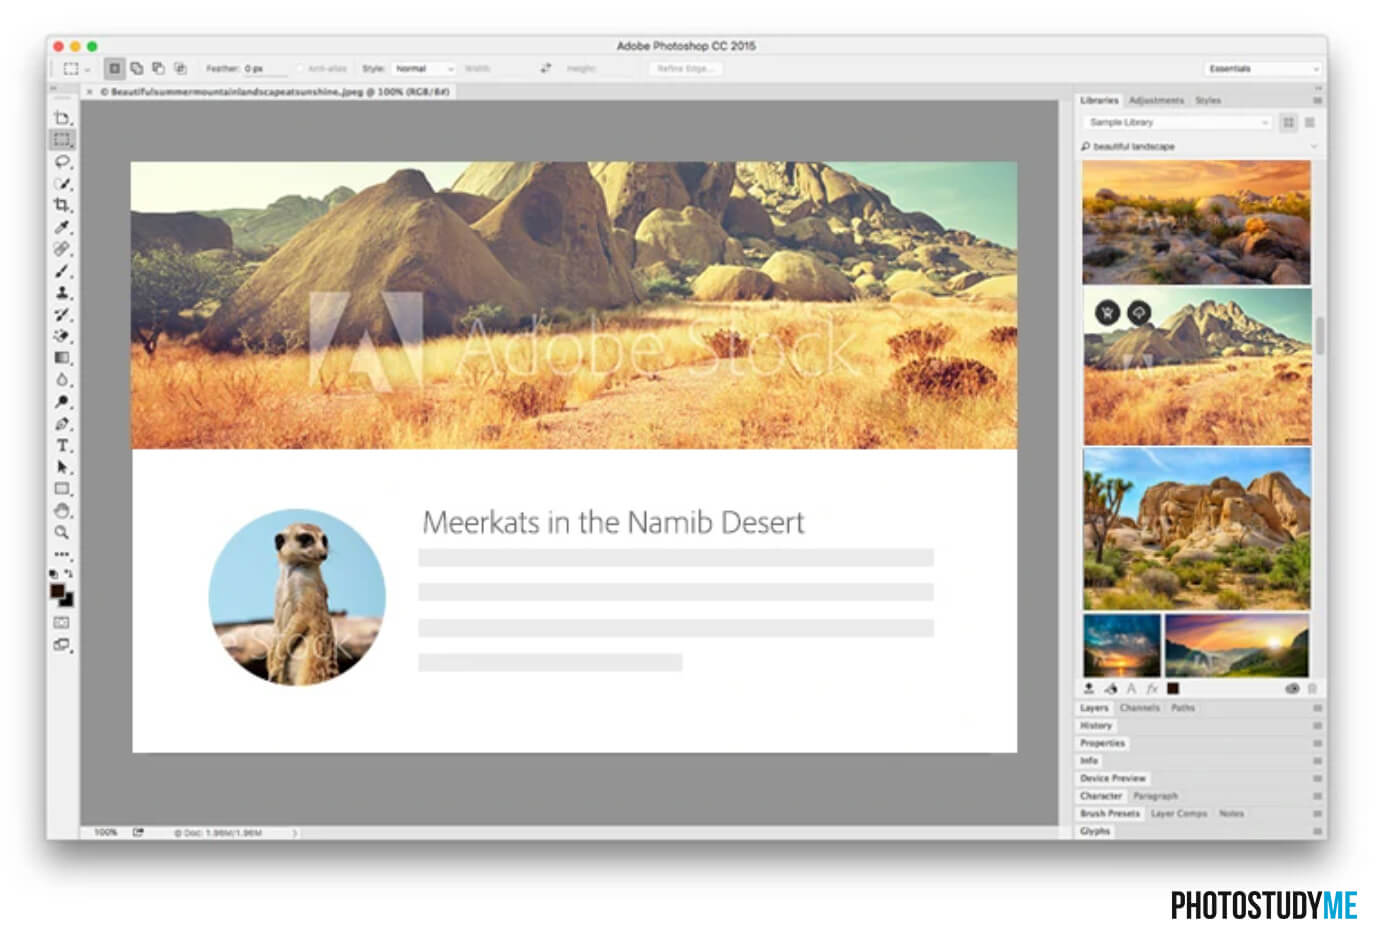The height and width of the screenshot is (936, 1376).
Task: Select the Lasso tool
Action: coord(62,162)
